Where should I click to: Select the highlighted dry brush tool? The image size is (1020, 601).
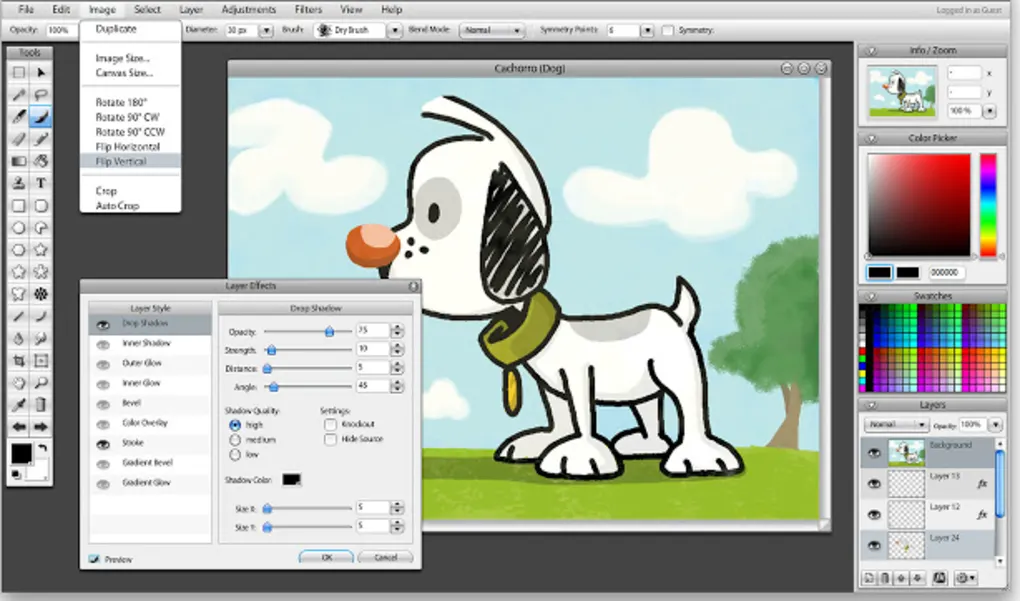[41, 116]
